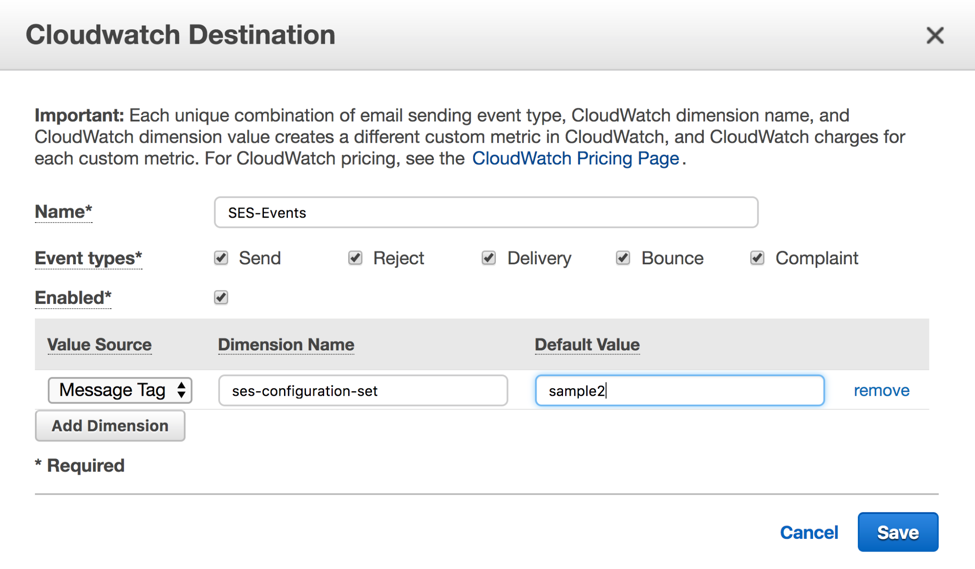The height and width of the screenshot is (569, 975).
Task: Toggle the Bounce event checkbox
Action: 623,258
